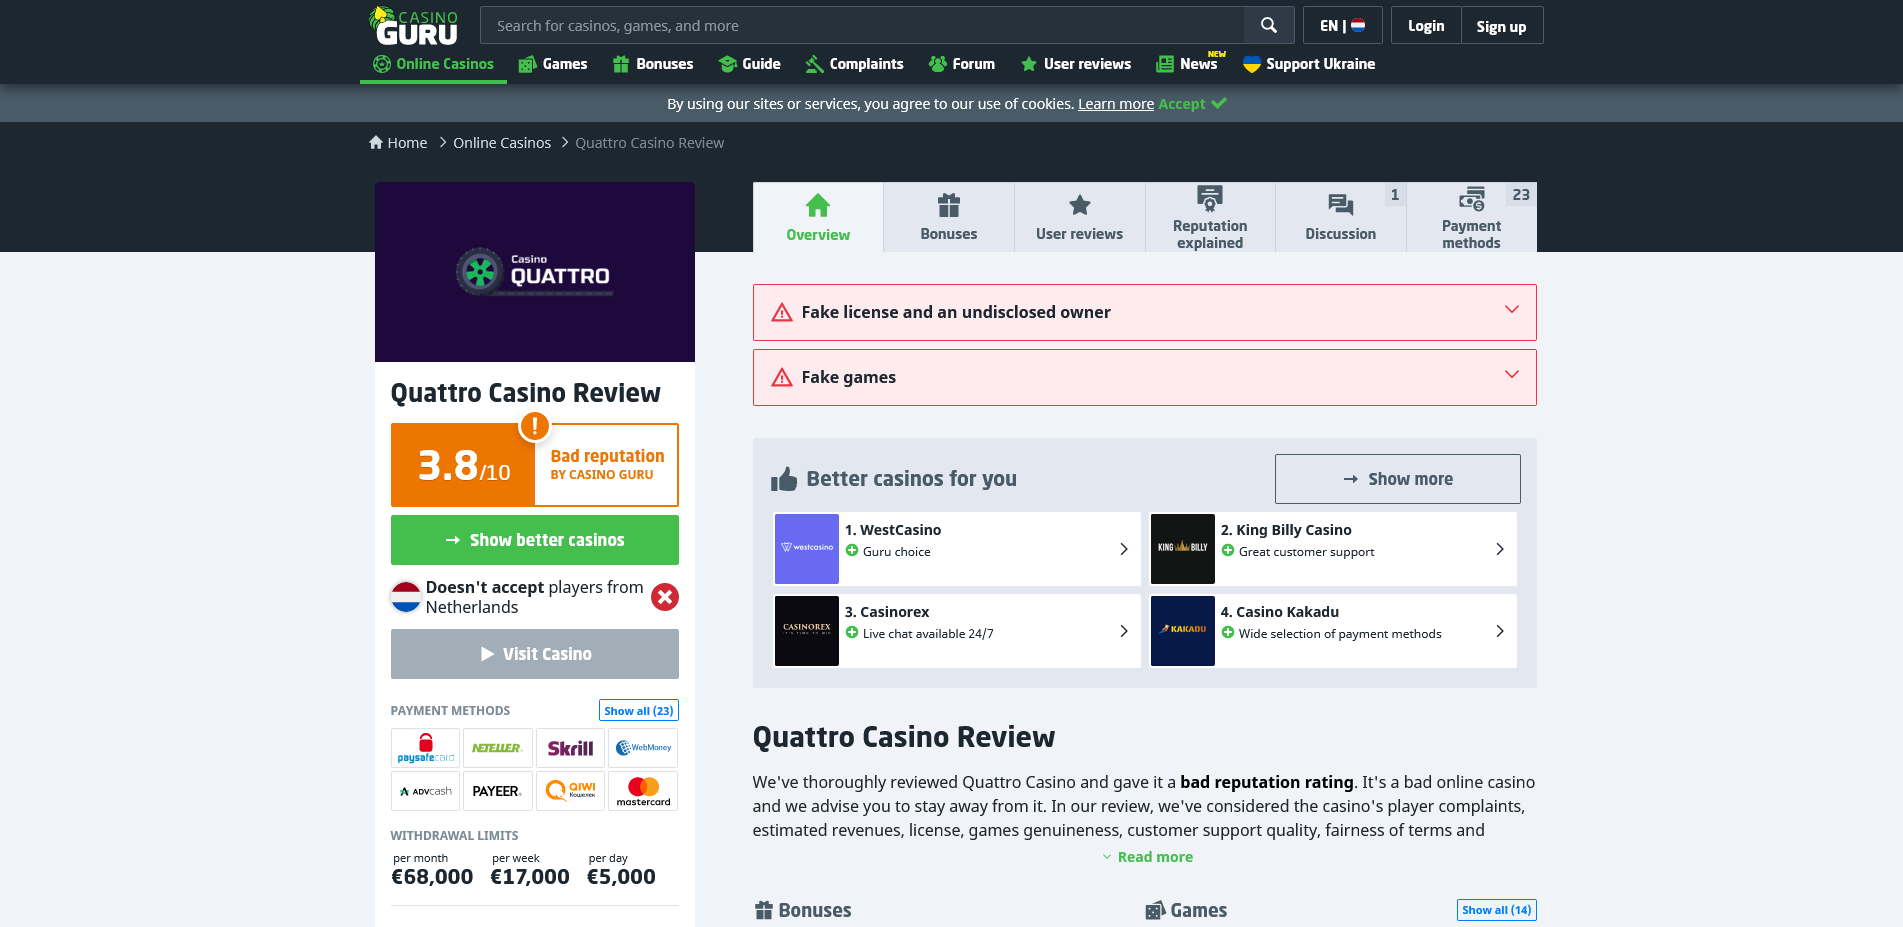Click the red warning icon beside Fake license

point(782,313)
